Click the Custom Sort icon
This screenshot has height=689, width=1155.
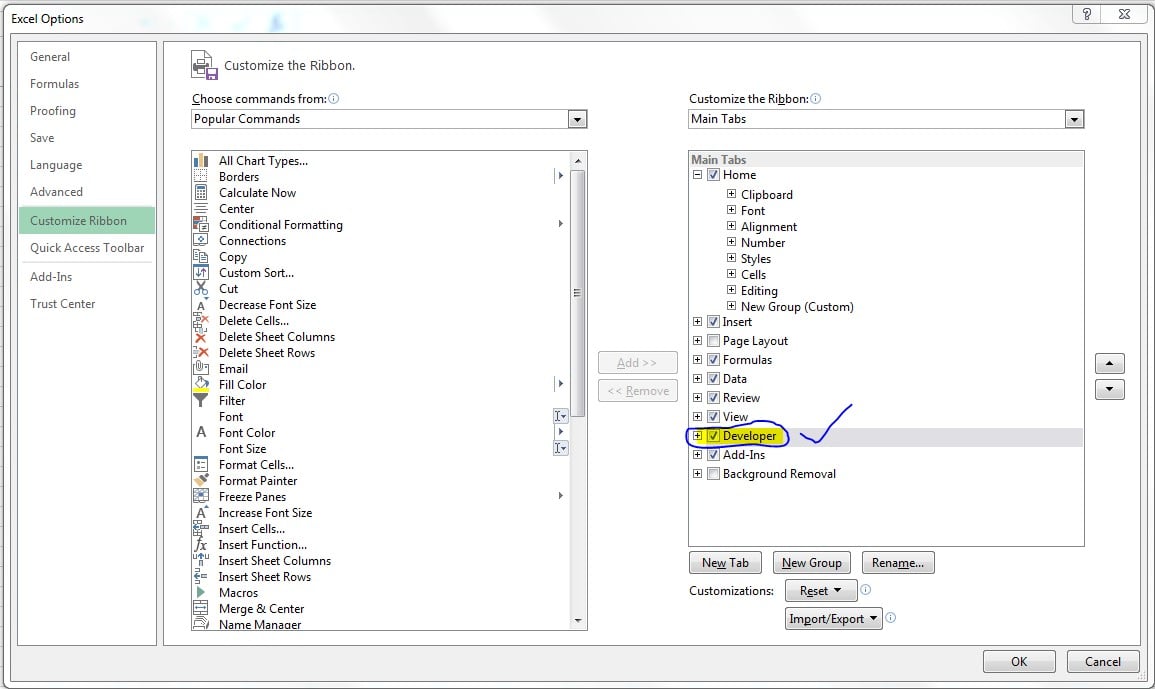200,273
